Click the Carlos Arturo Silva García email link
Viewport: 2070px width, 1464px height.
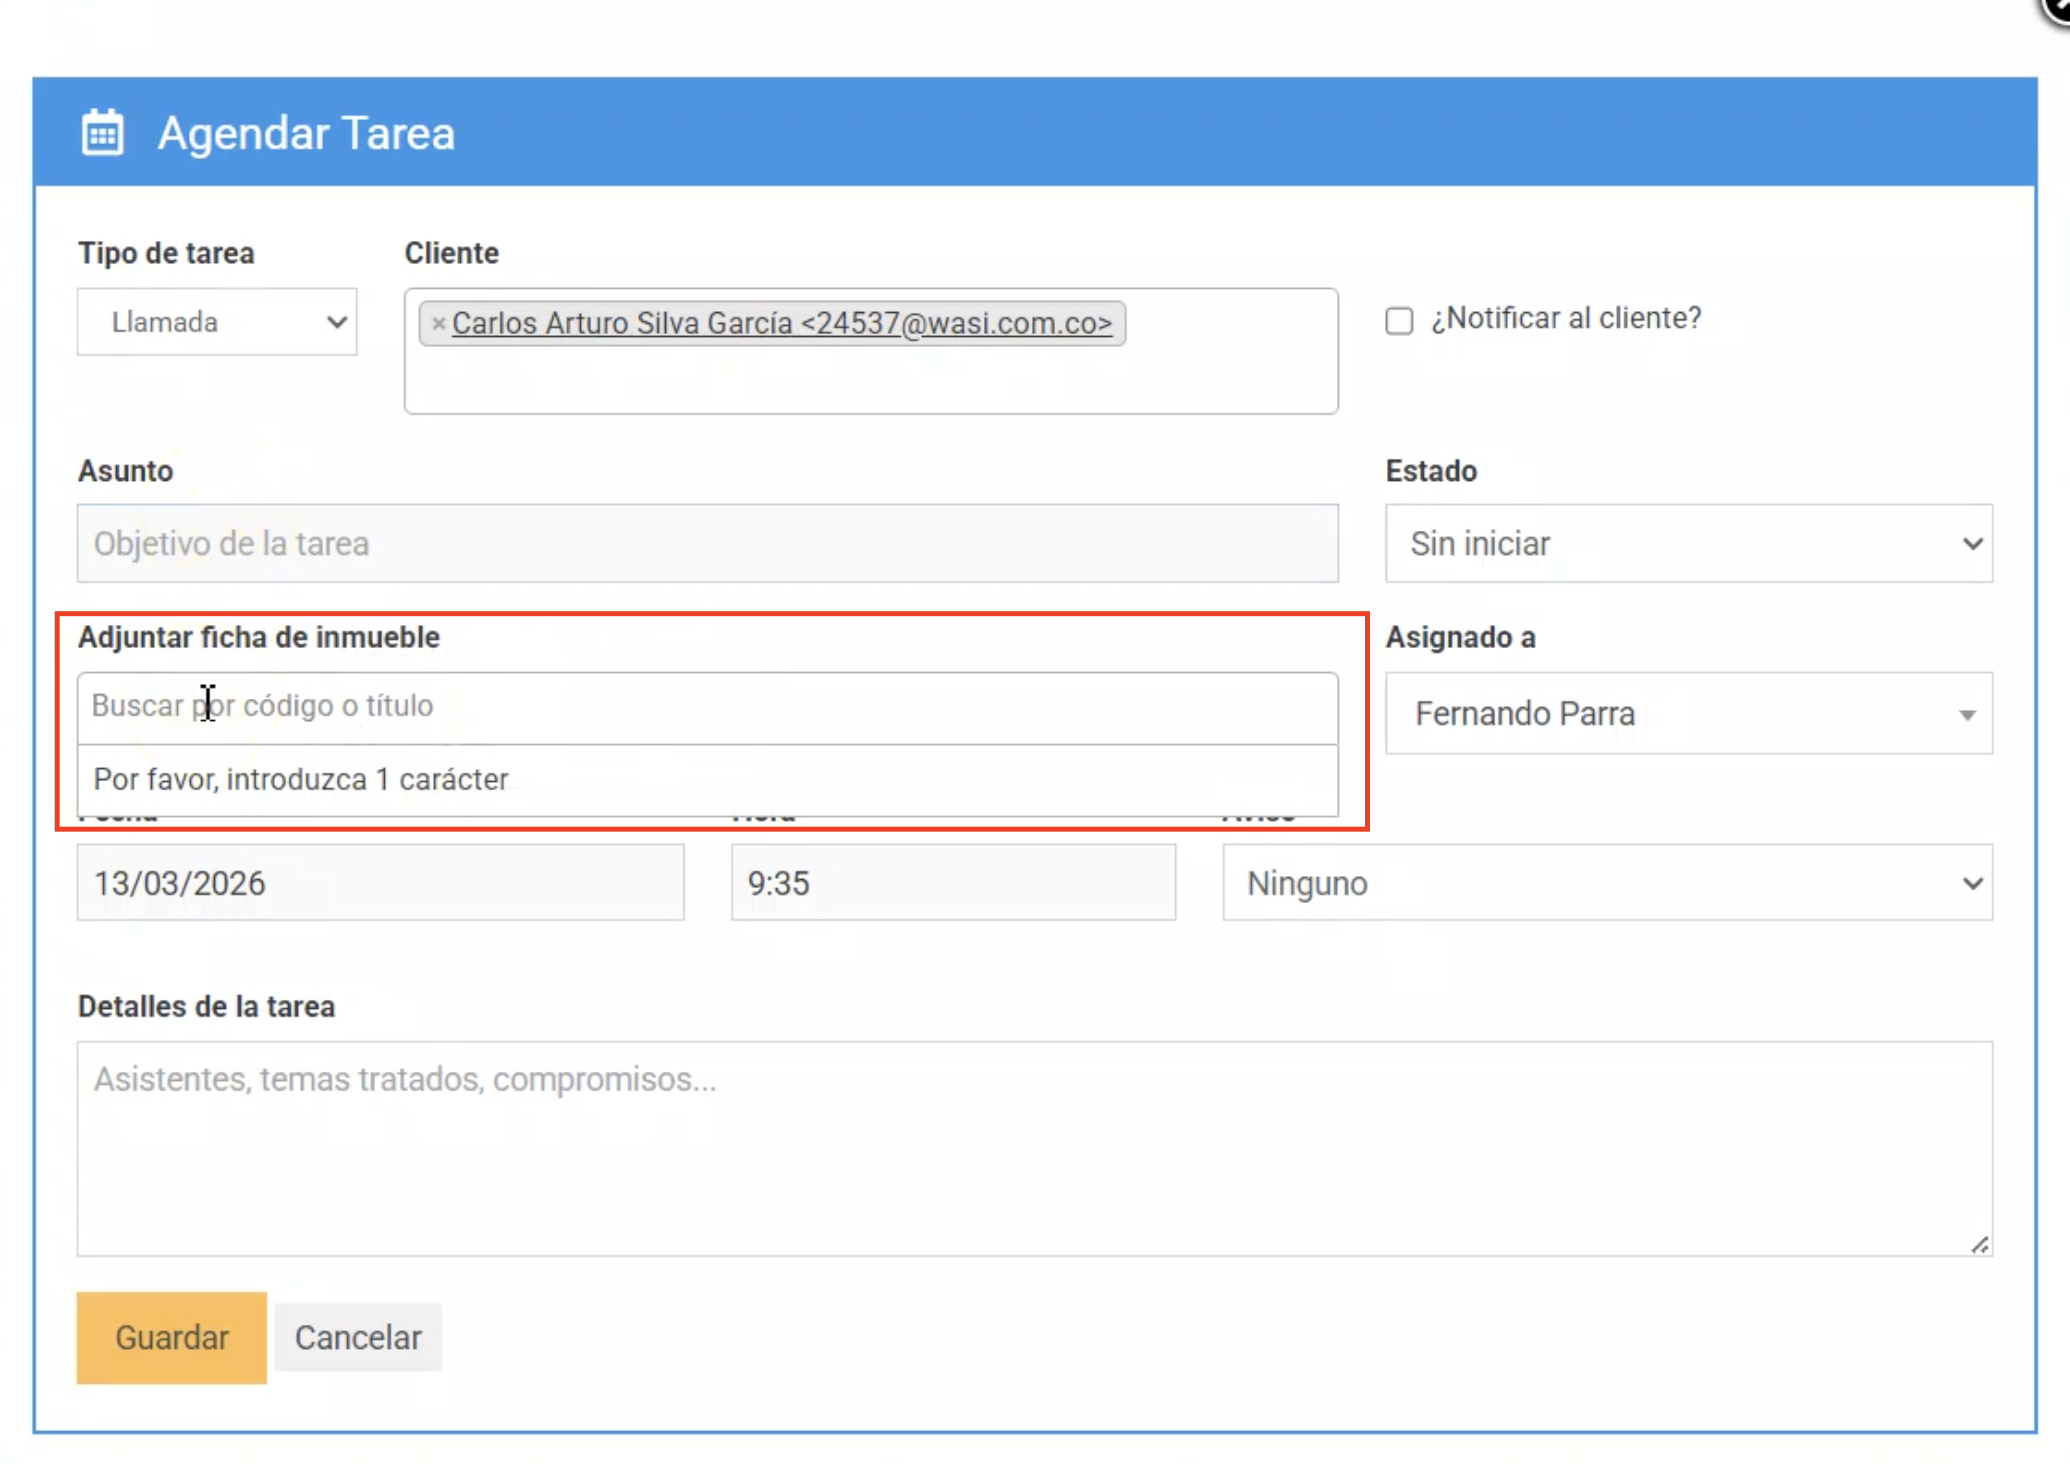pyautogui.click(x=781, y=323)
